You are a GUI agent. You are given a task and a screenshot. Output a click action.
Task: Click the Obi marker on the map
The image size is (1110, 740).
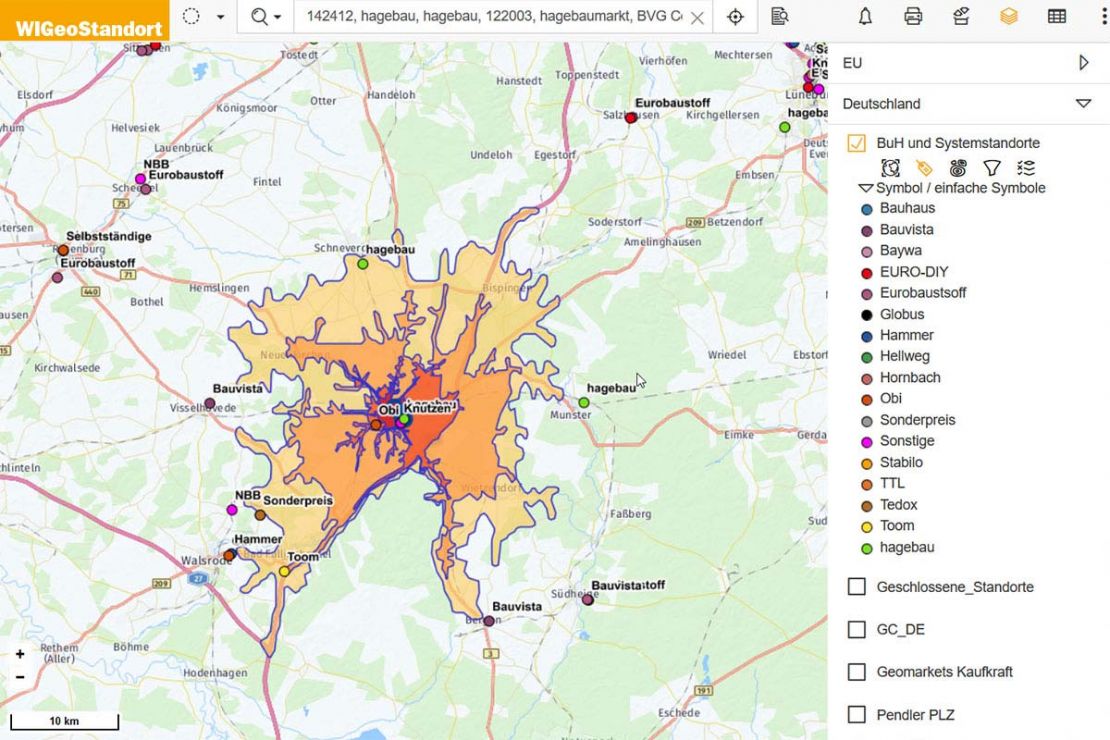tap(376, 425)
